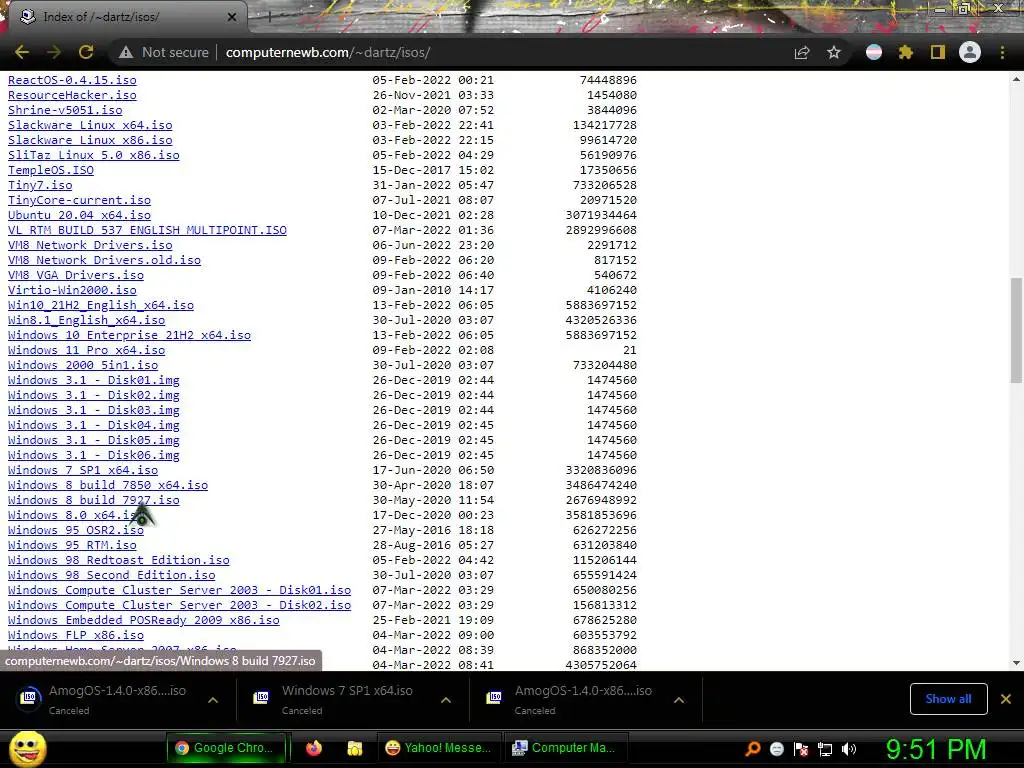Open the Chrome three-dot menu
Screen dimensions: 1024x768
[1002, 52]
